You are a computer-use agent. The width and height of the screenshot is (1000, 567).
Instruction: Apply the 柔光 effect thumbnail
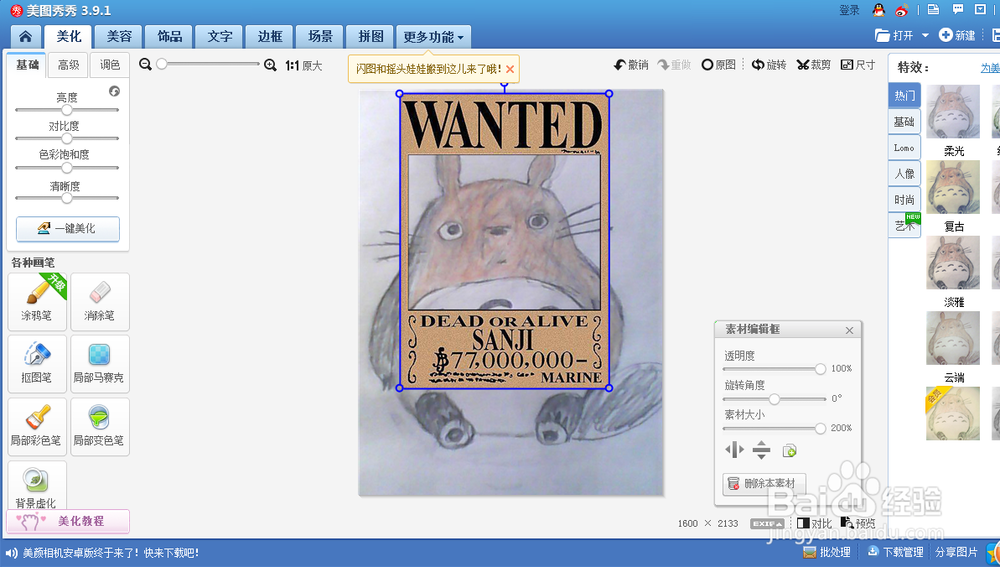coord(953,112)
